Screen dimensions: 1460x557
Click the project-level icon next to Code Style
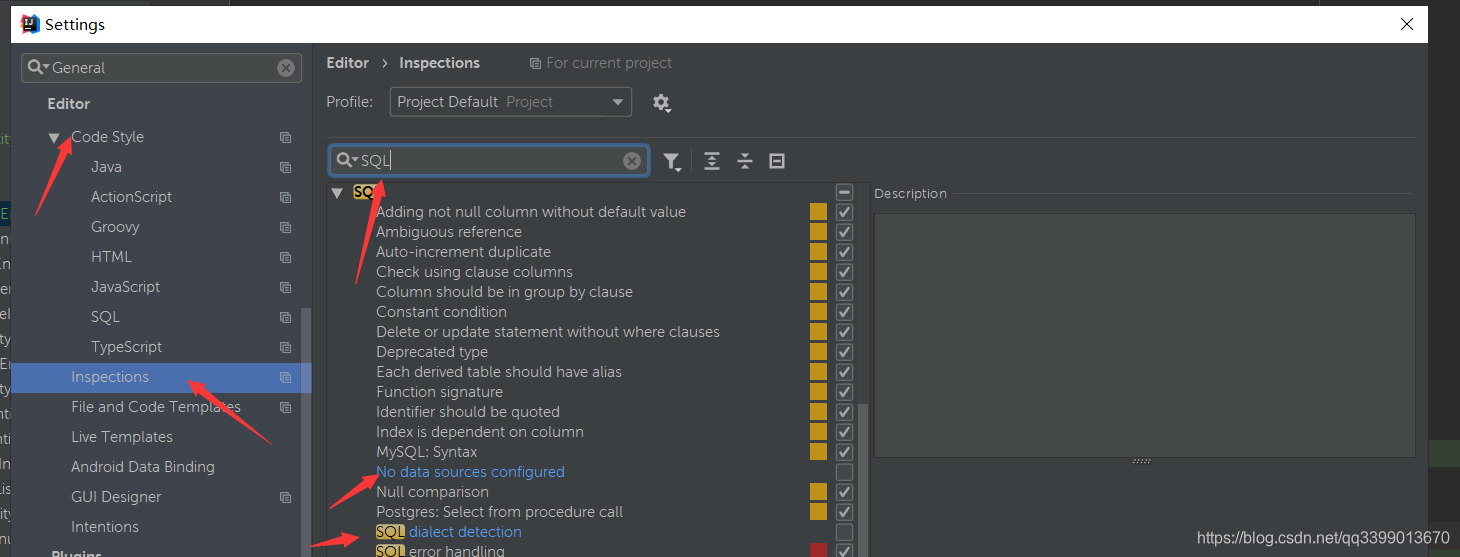(x=286, y=137)
